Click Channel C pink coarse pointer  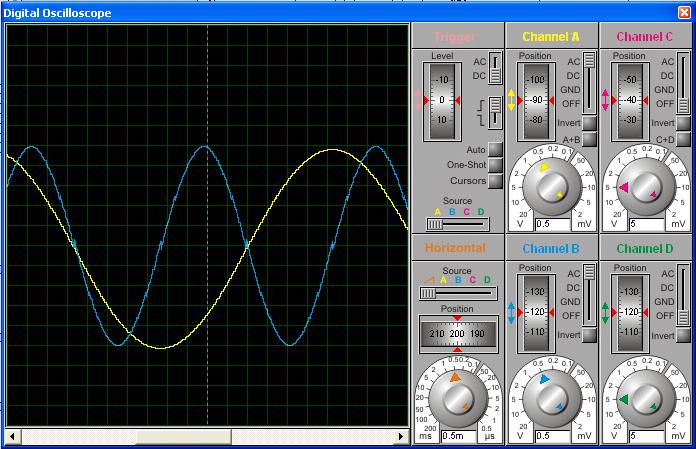(624, 187)
